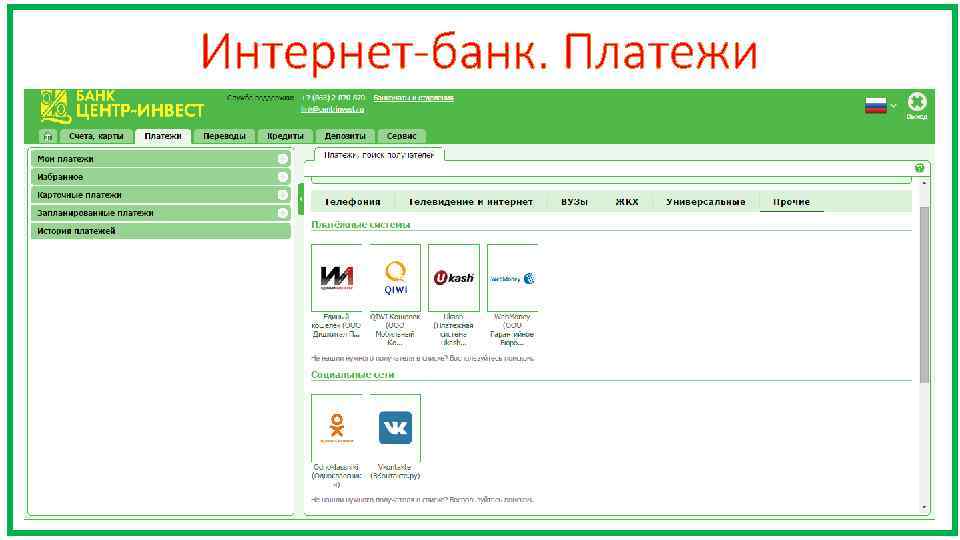Viewport: 960px width, 540px height.
Task: Switch to Переводы tab
Action: tap(224, 136)
